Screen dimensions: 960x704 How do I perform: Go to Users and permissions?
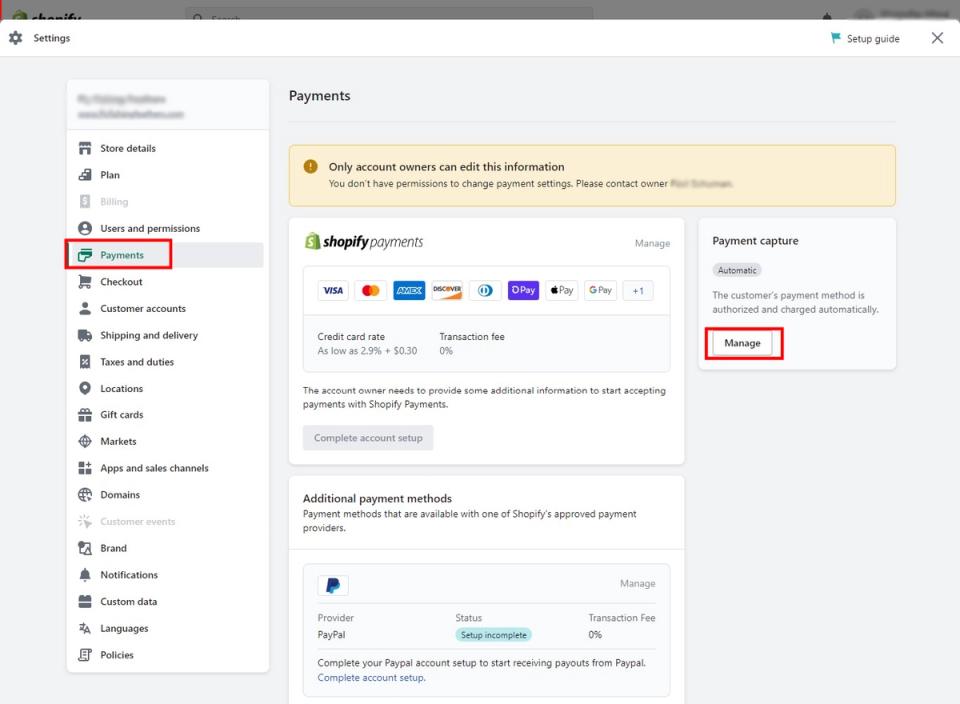pyautogui.click(x=150, y=228)
